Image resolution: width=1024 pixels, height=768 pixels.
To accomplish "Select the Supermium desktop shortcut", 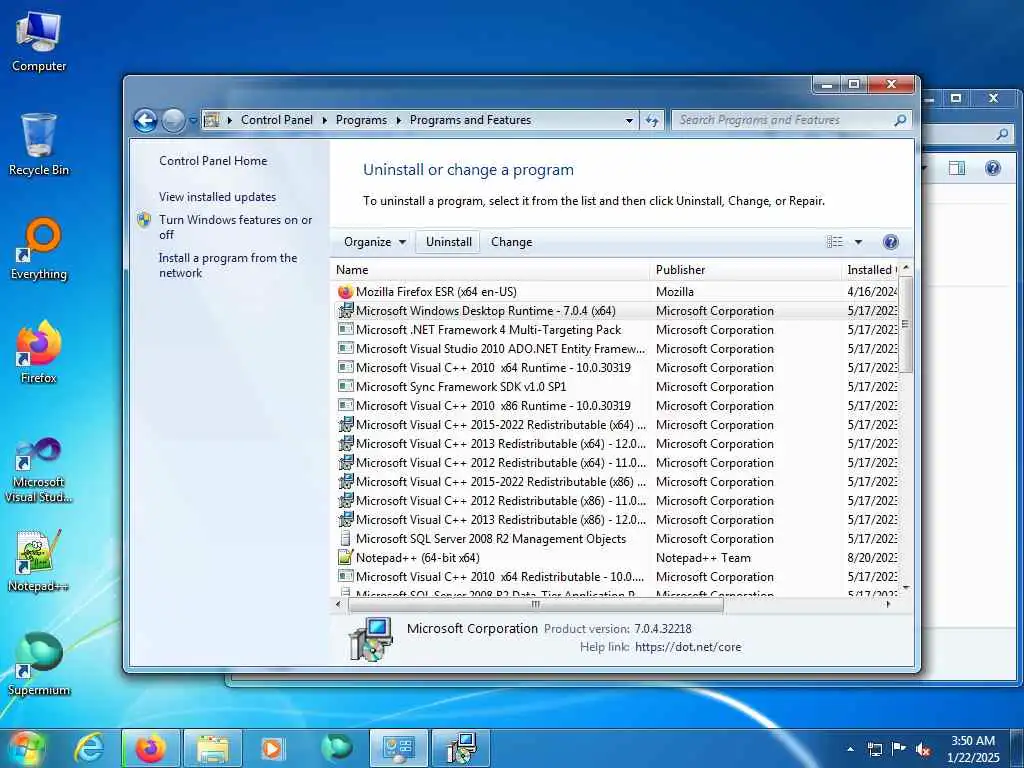I will tap(39, 665).
